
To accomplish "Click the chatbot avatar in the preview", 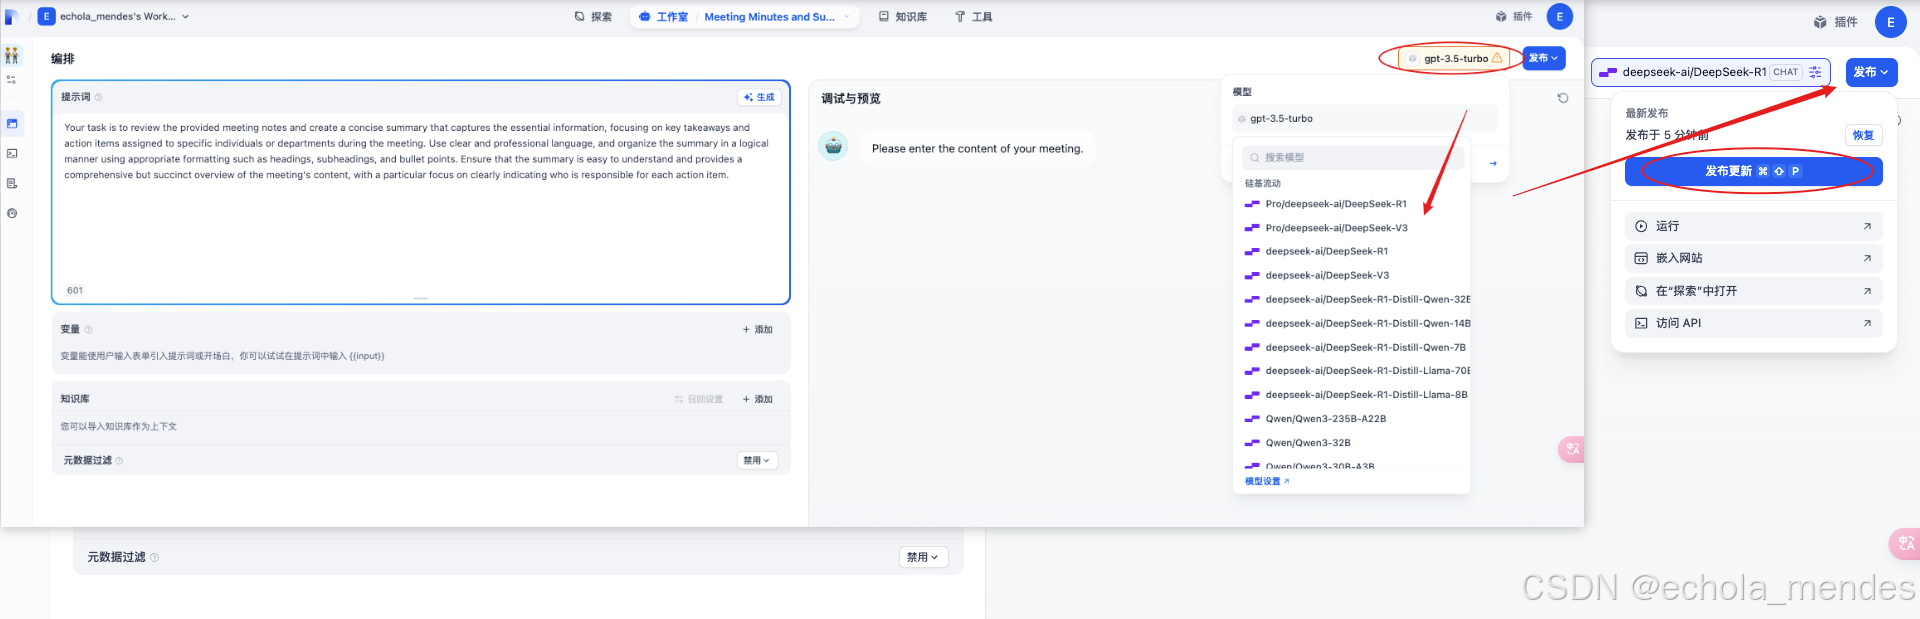I will tap(833, 146).
